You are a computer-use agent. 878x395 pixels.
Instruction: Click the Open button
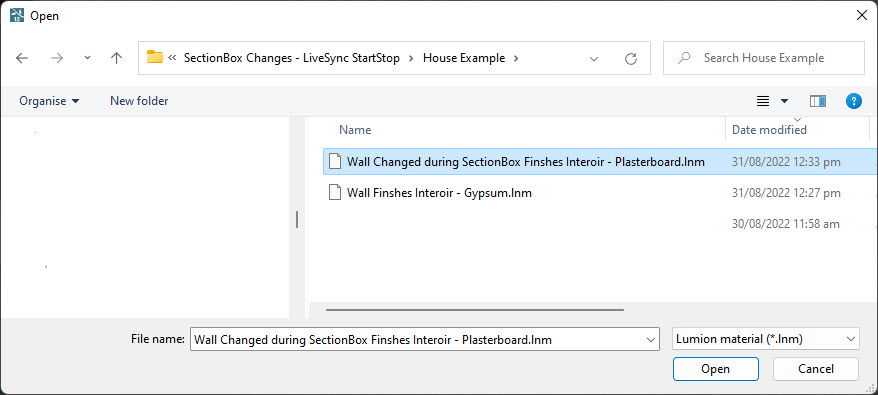tap(716, 369)
